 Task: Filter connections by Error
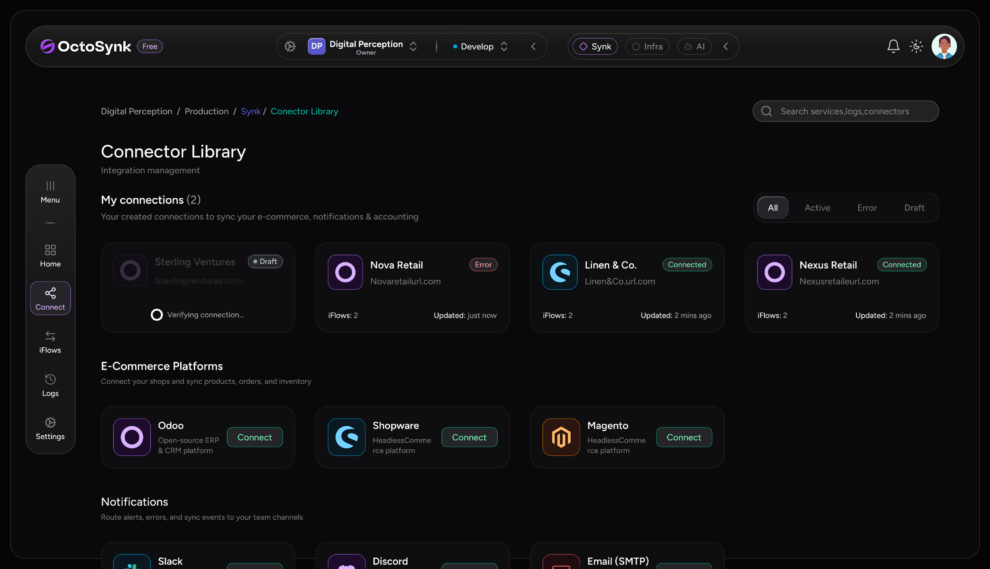(867, 208)
